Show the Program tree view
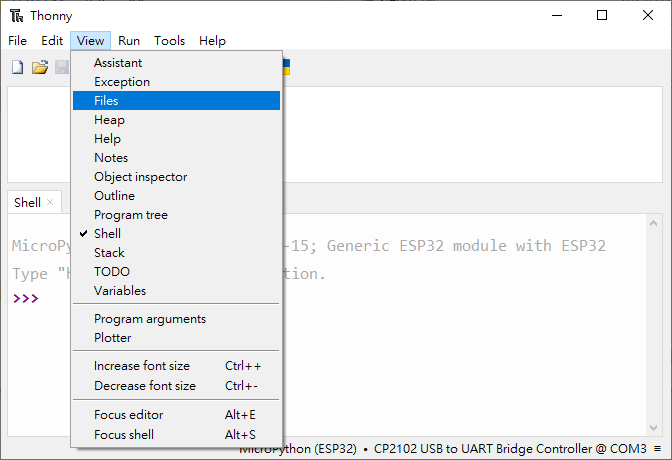Screen dimensions: 672x460 176,214
